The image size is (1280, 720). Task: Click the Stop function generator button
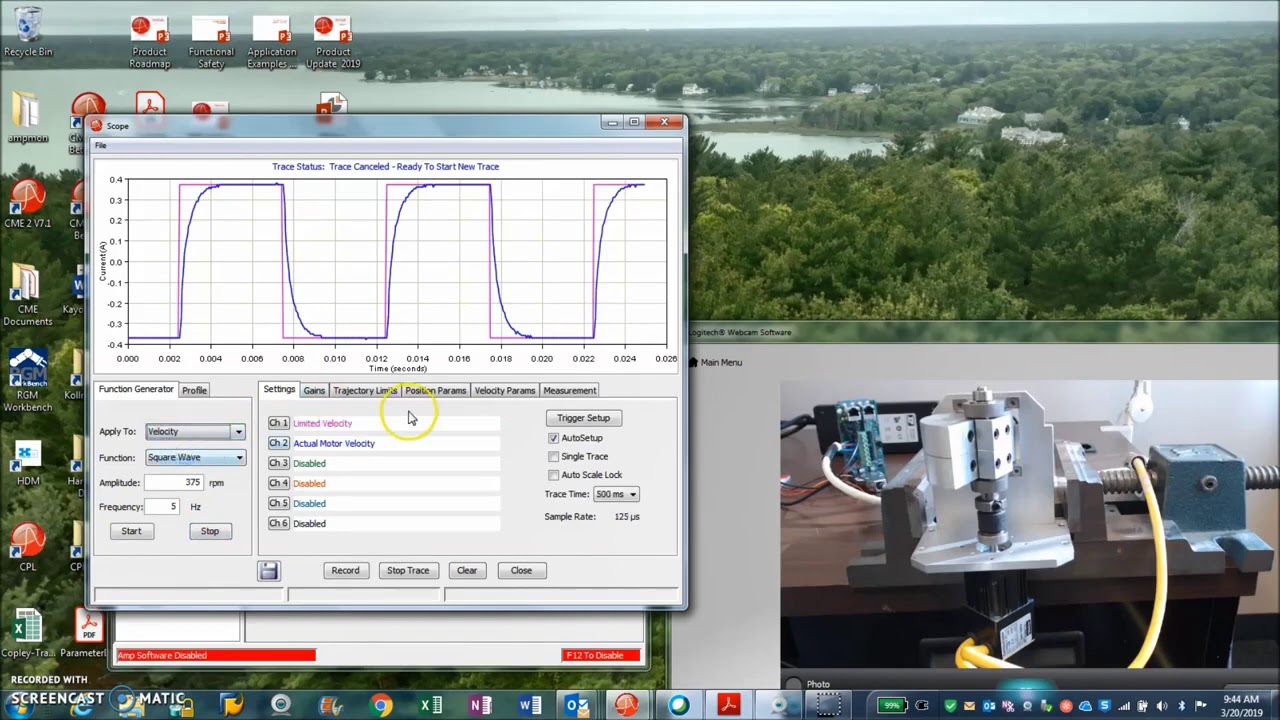(209, 531)
